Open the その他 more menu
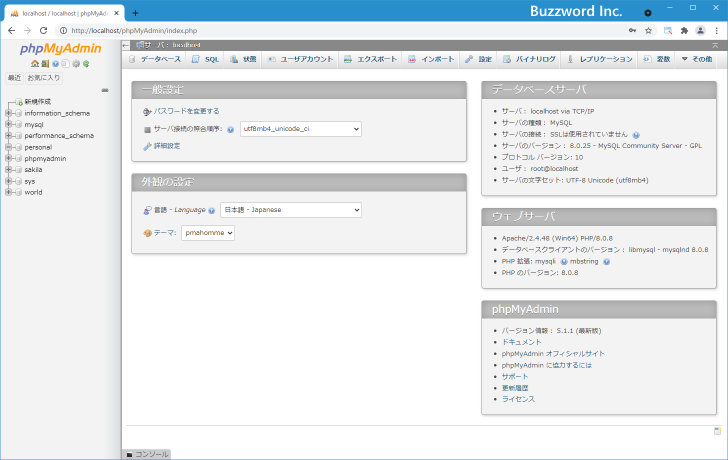This screenshot has width=728, height=460. pyautogui.click(x=697, y=59)
